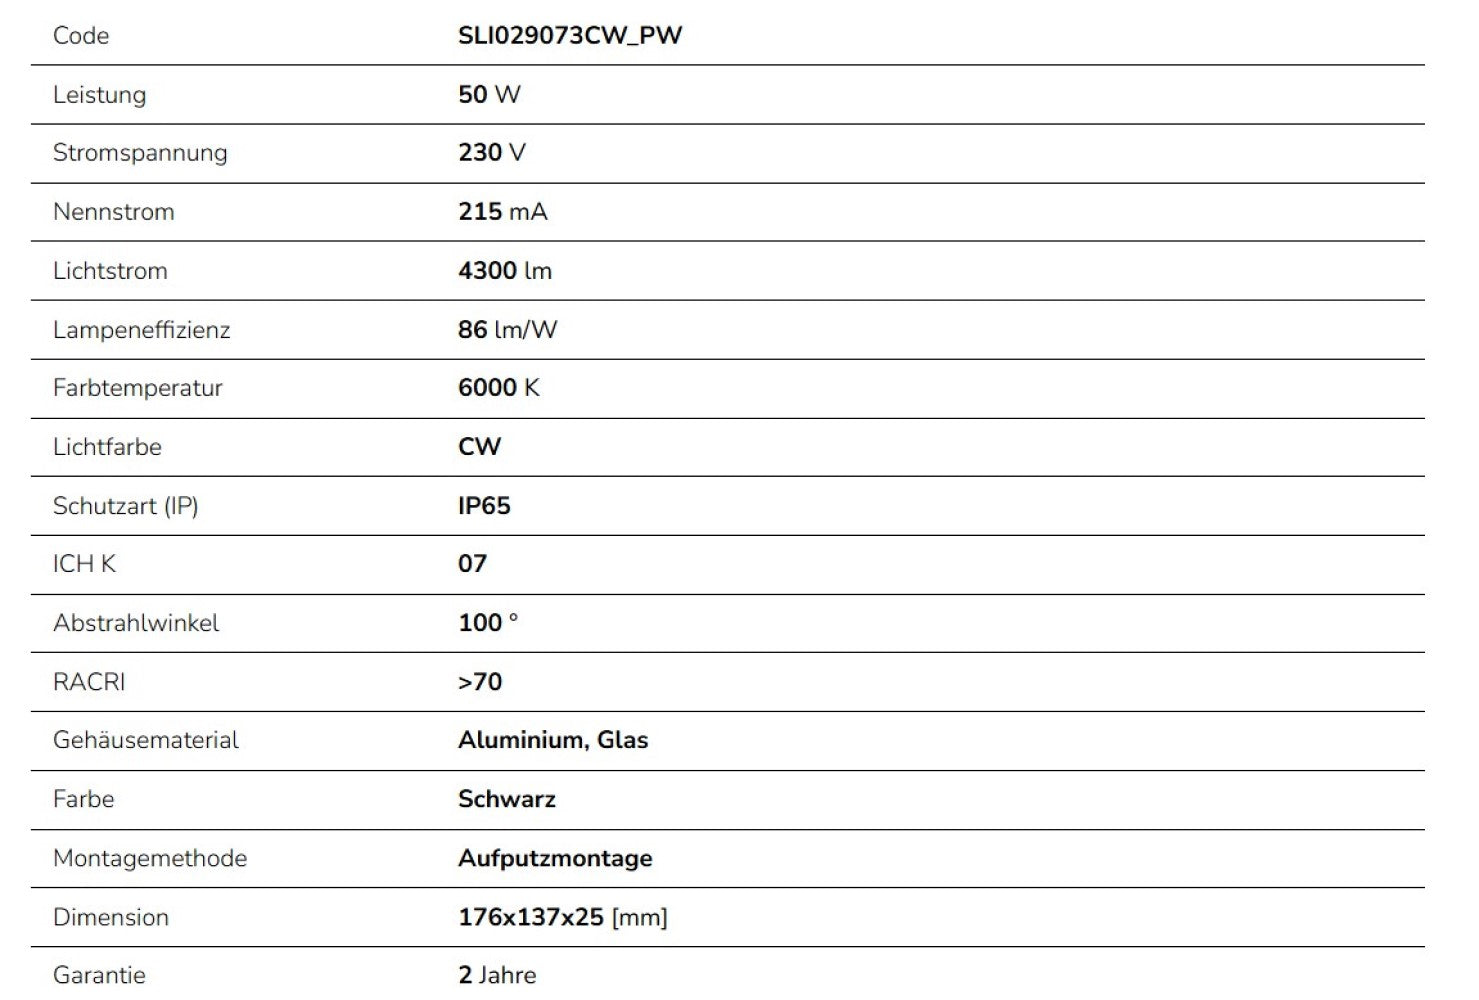Select the 86 lm/W efficiency value
This screenshot has height=1000, width=1479.
pos(507,330)
